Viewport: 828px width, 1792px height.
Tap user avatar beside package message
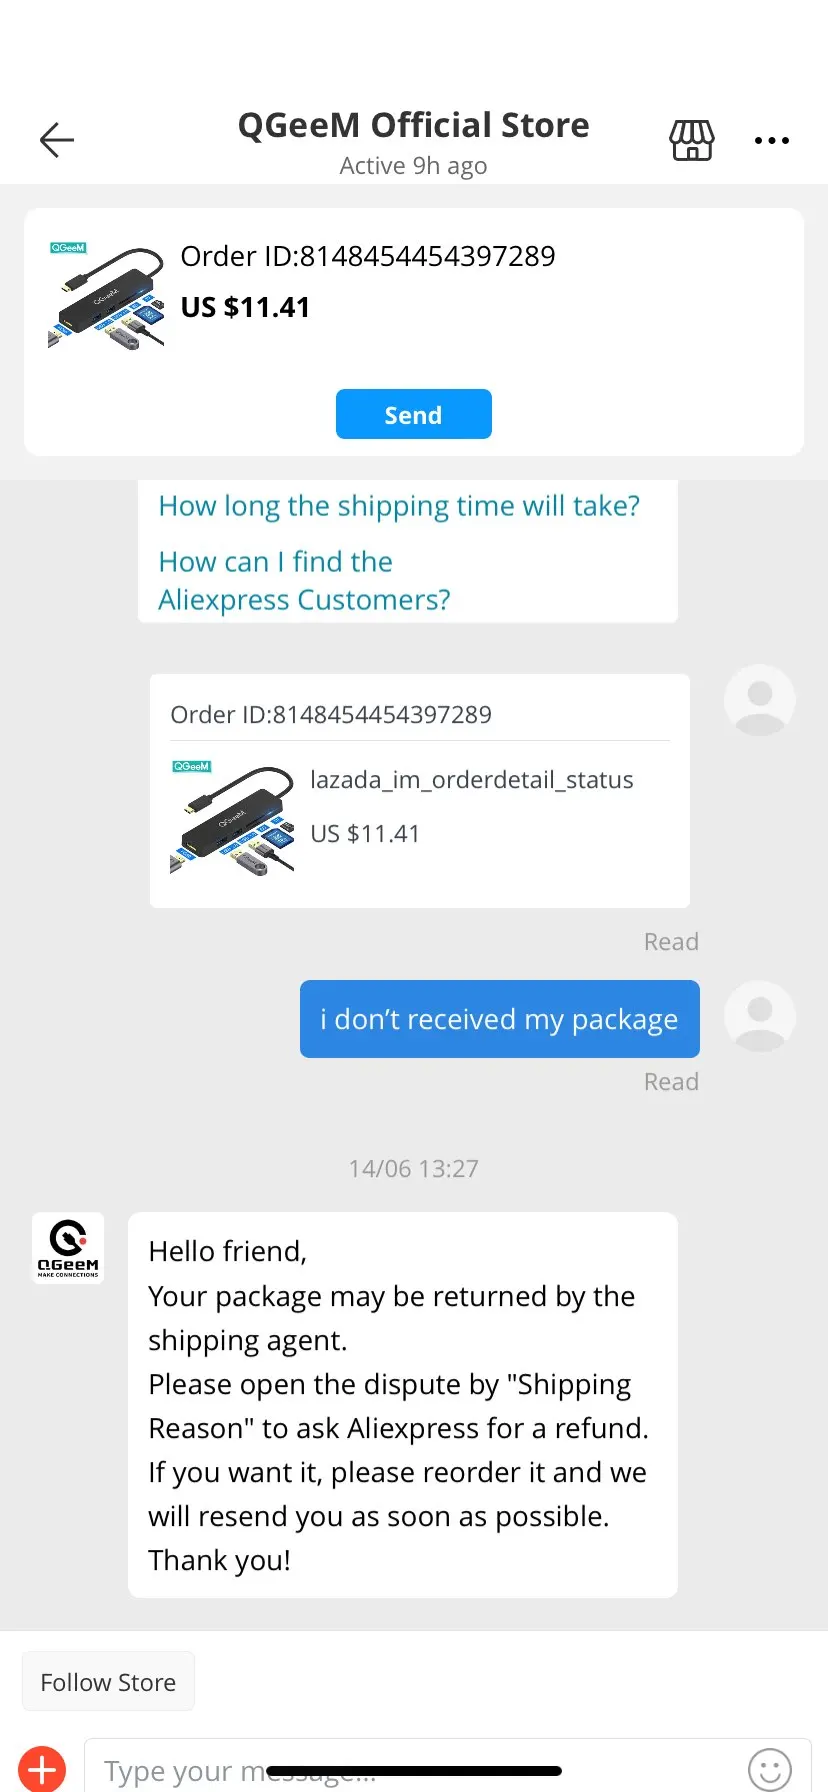(x=760, y=1016)
